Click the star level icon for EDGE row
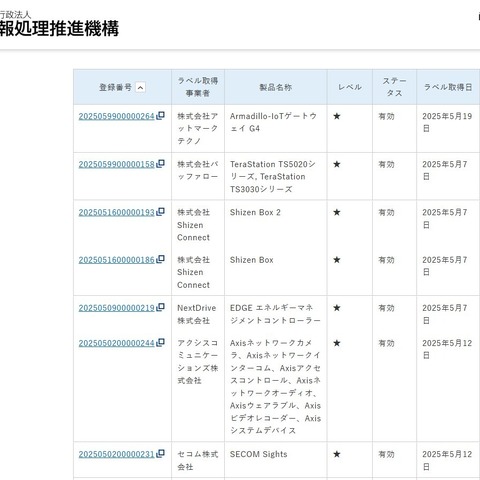 (337, 308)
